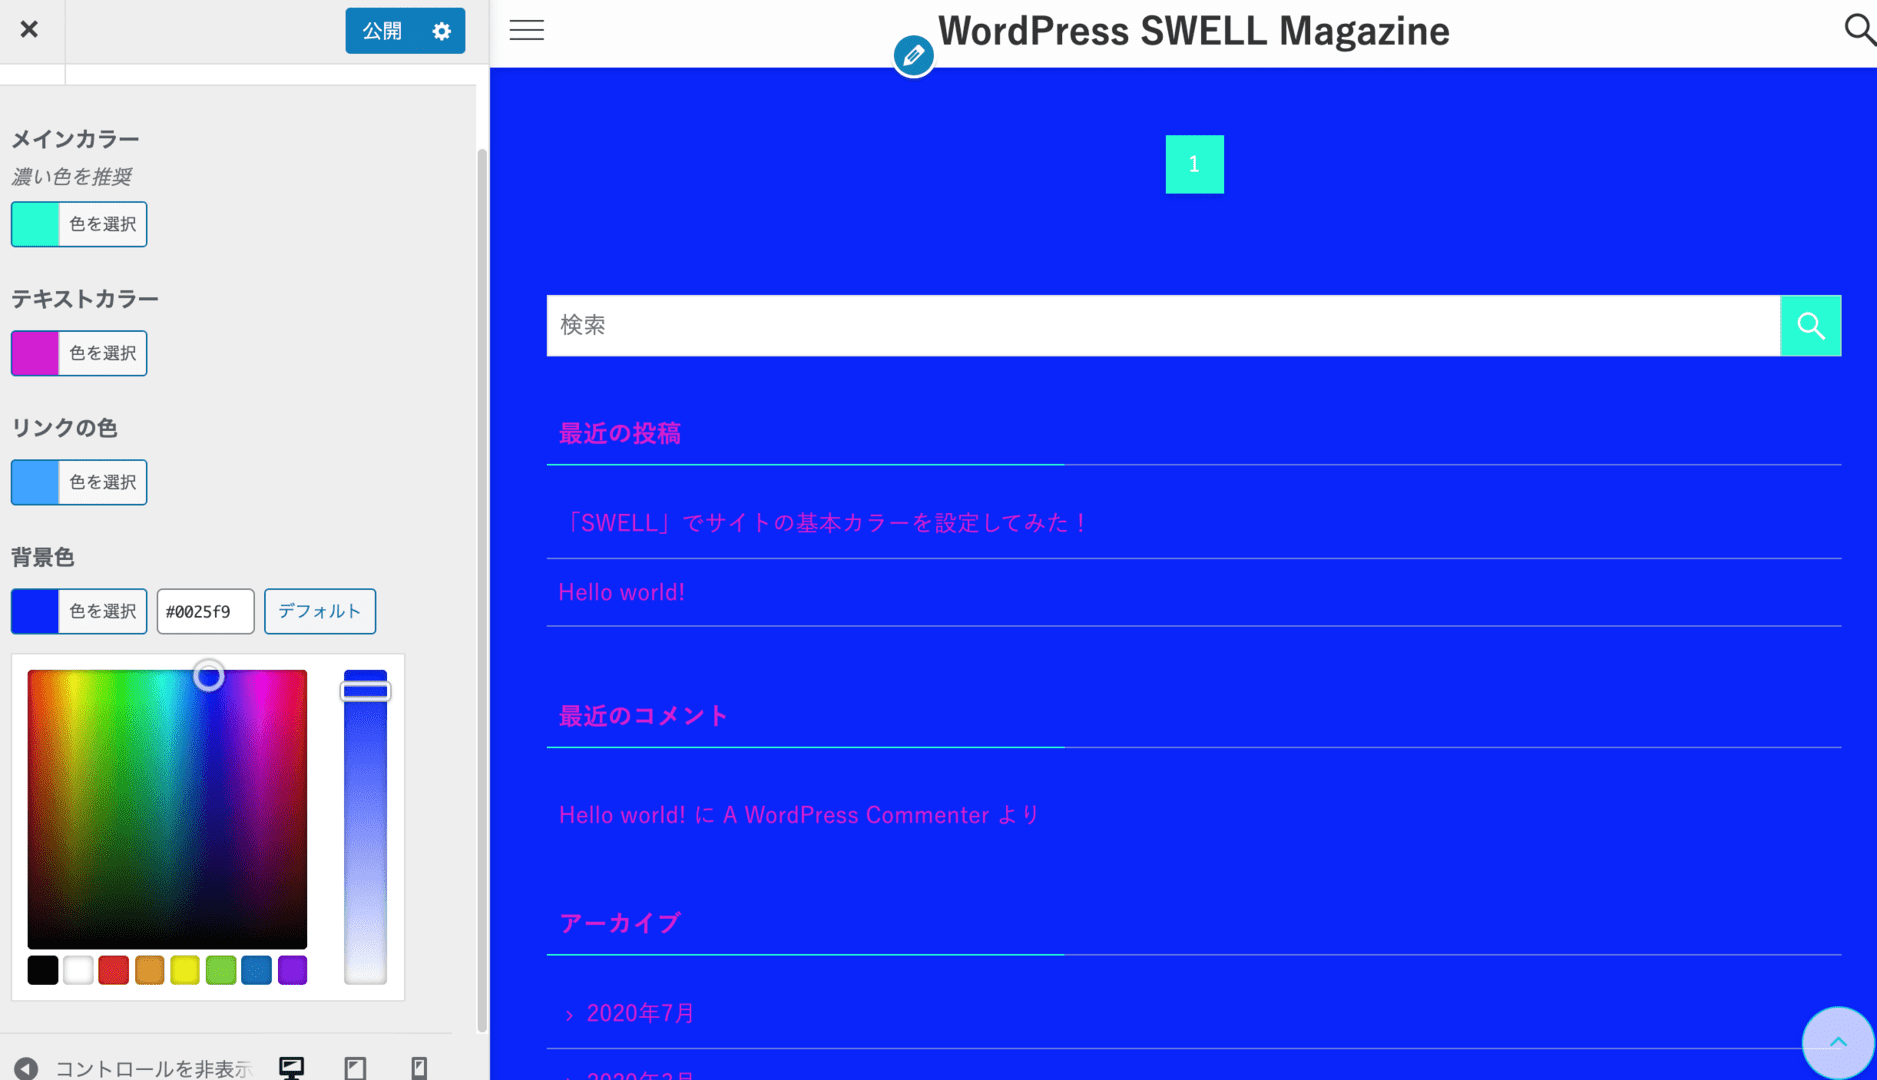
Task: Focus the 検索 search input field
Action: (x=1163, y=325)
